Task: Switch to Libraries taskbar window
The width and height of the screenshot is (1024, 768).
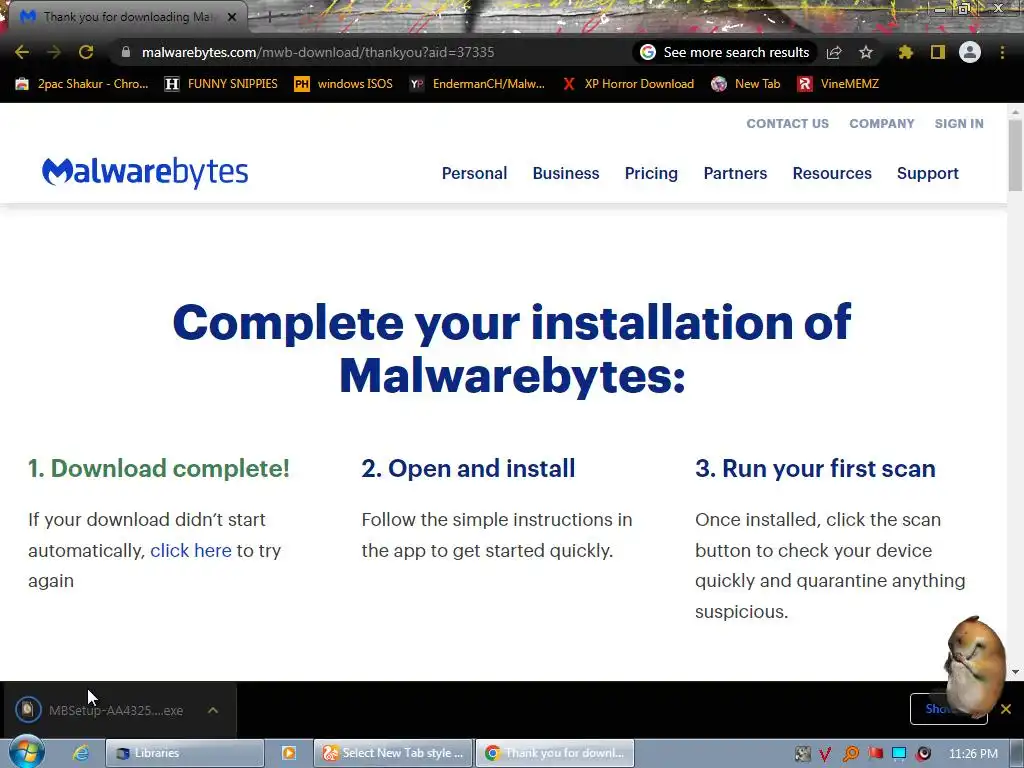Action: point(185,753)
